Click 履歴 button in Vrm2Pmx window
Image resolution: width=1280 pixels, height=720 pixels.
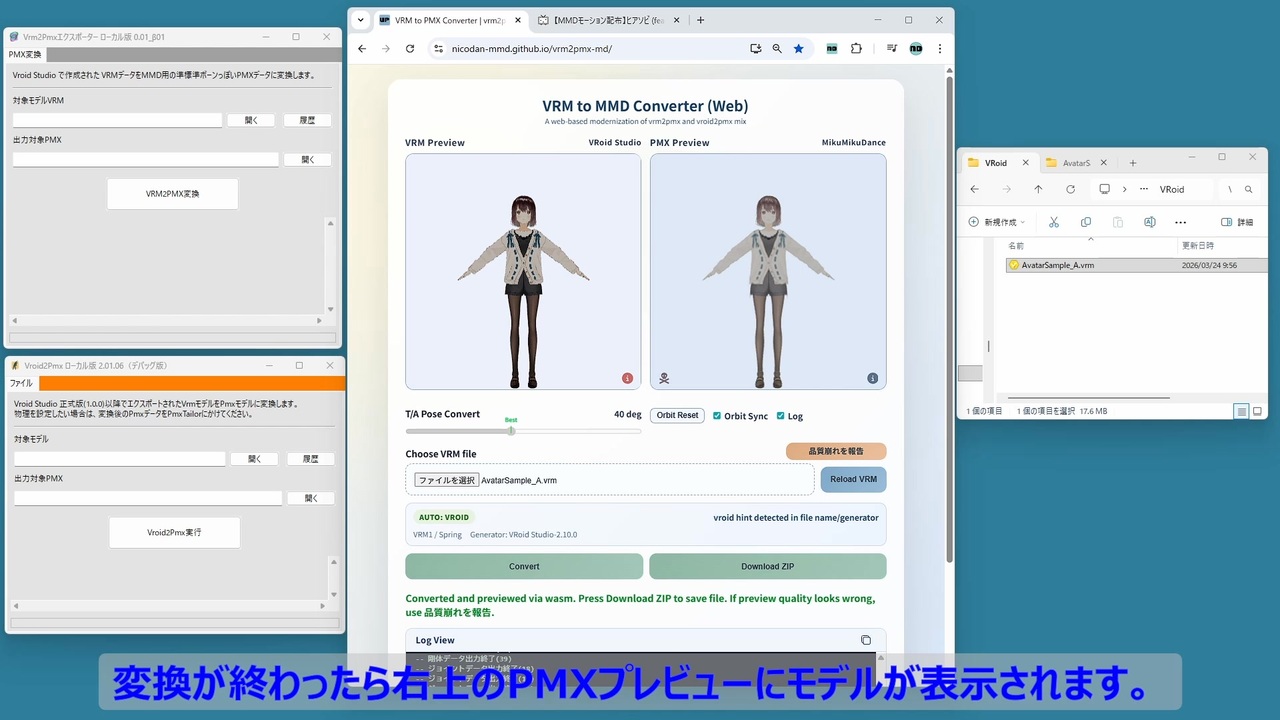(308, 120)
